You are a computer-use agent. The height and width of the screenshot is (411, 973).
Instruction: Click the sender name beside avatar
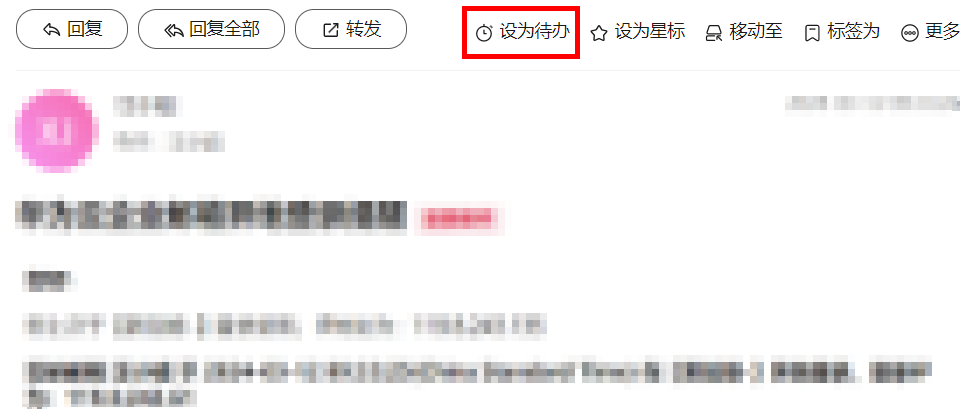pos(145,107)
